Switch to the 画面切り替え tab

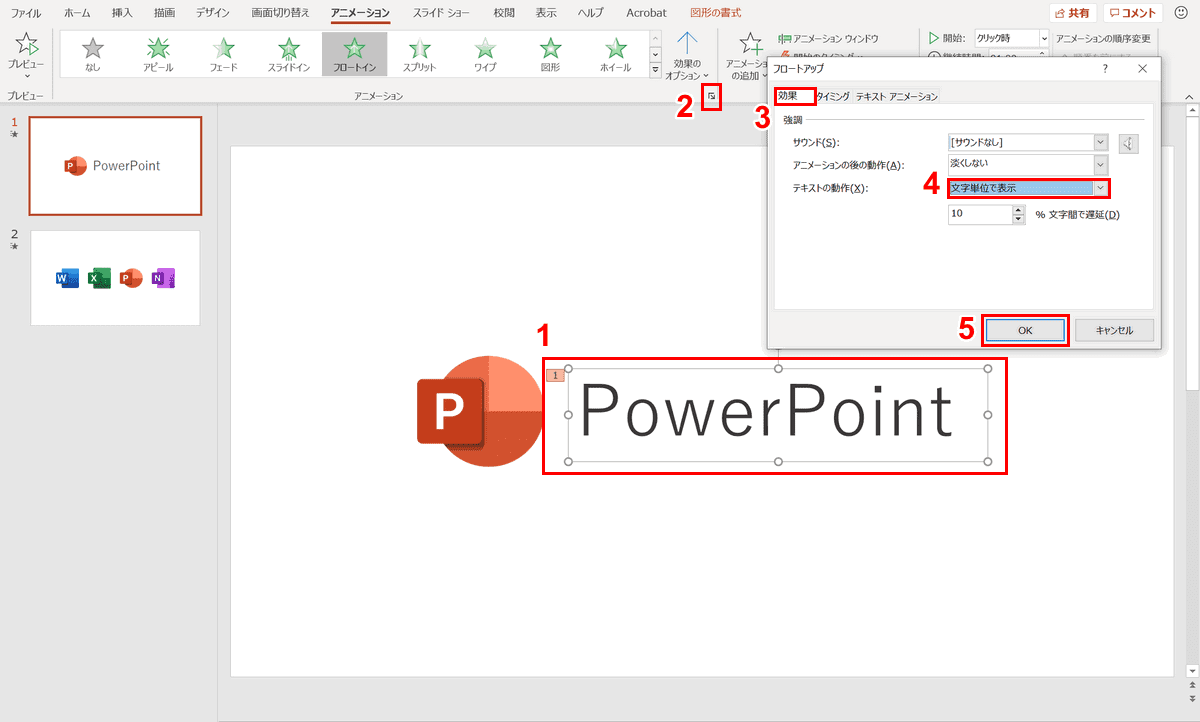(281, 14)
